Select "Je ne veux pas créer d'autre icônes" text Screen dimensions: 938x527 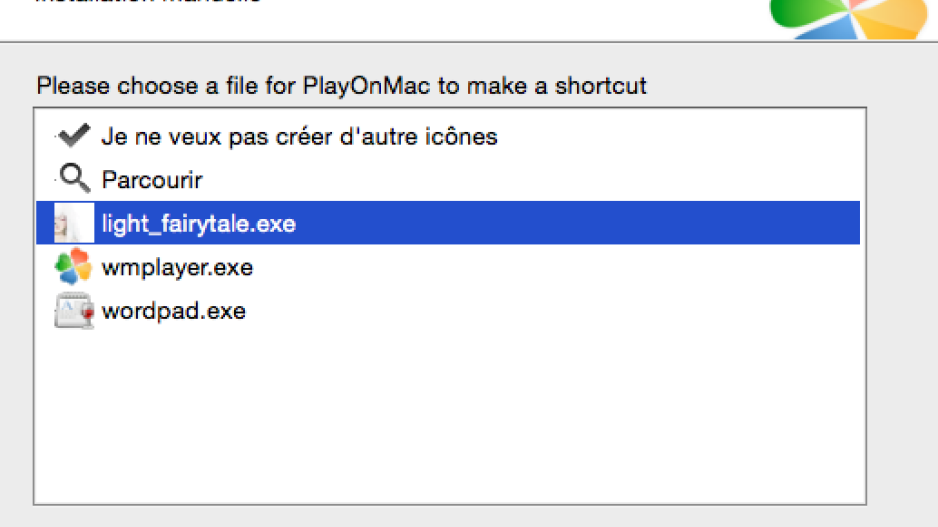point(299,137)
